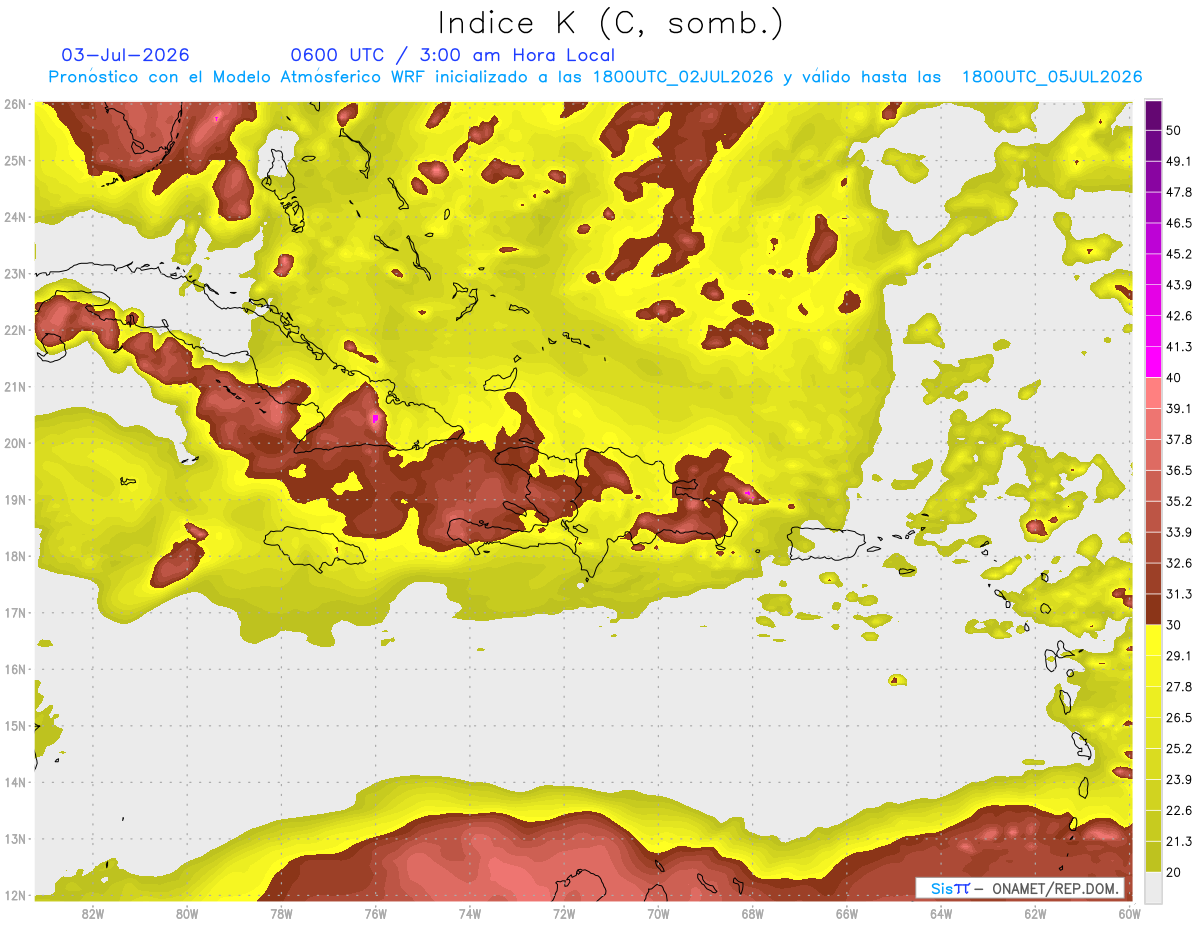Click the colorbar value "23.9"
Image resolution: width=1200 pixels, height=927 pixels.
(1180, 780)
